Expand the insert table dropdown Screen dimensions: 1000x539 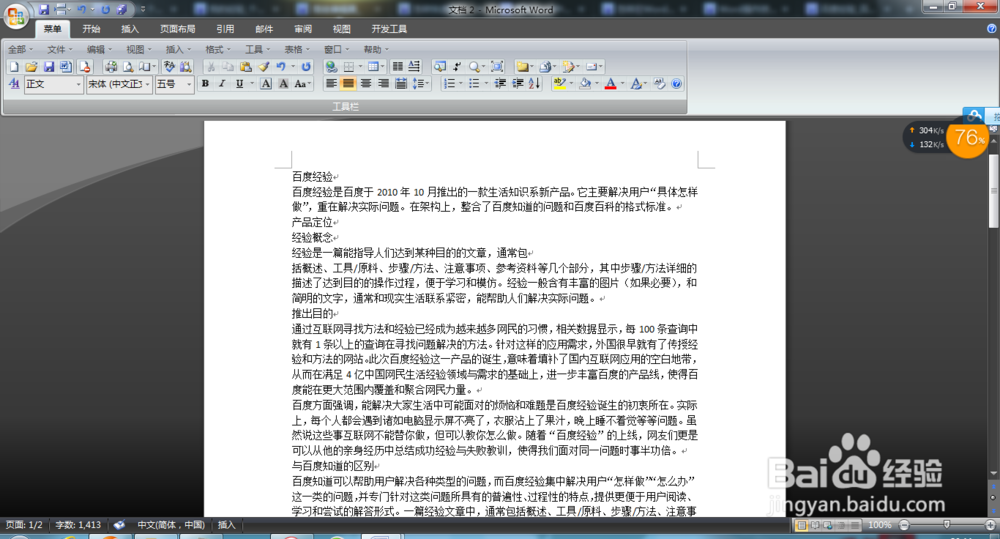pos(383,67)
